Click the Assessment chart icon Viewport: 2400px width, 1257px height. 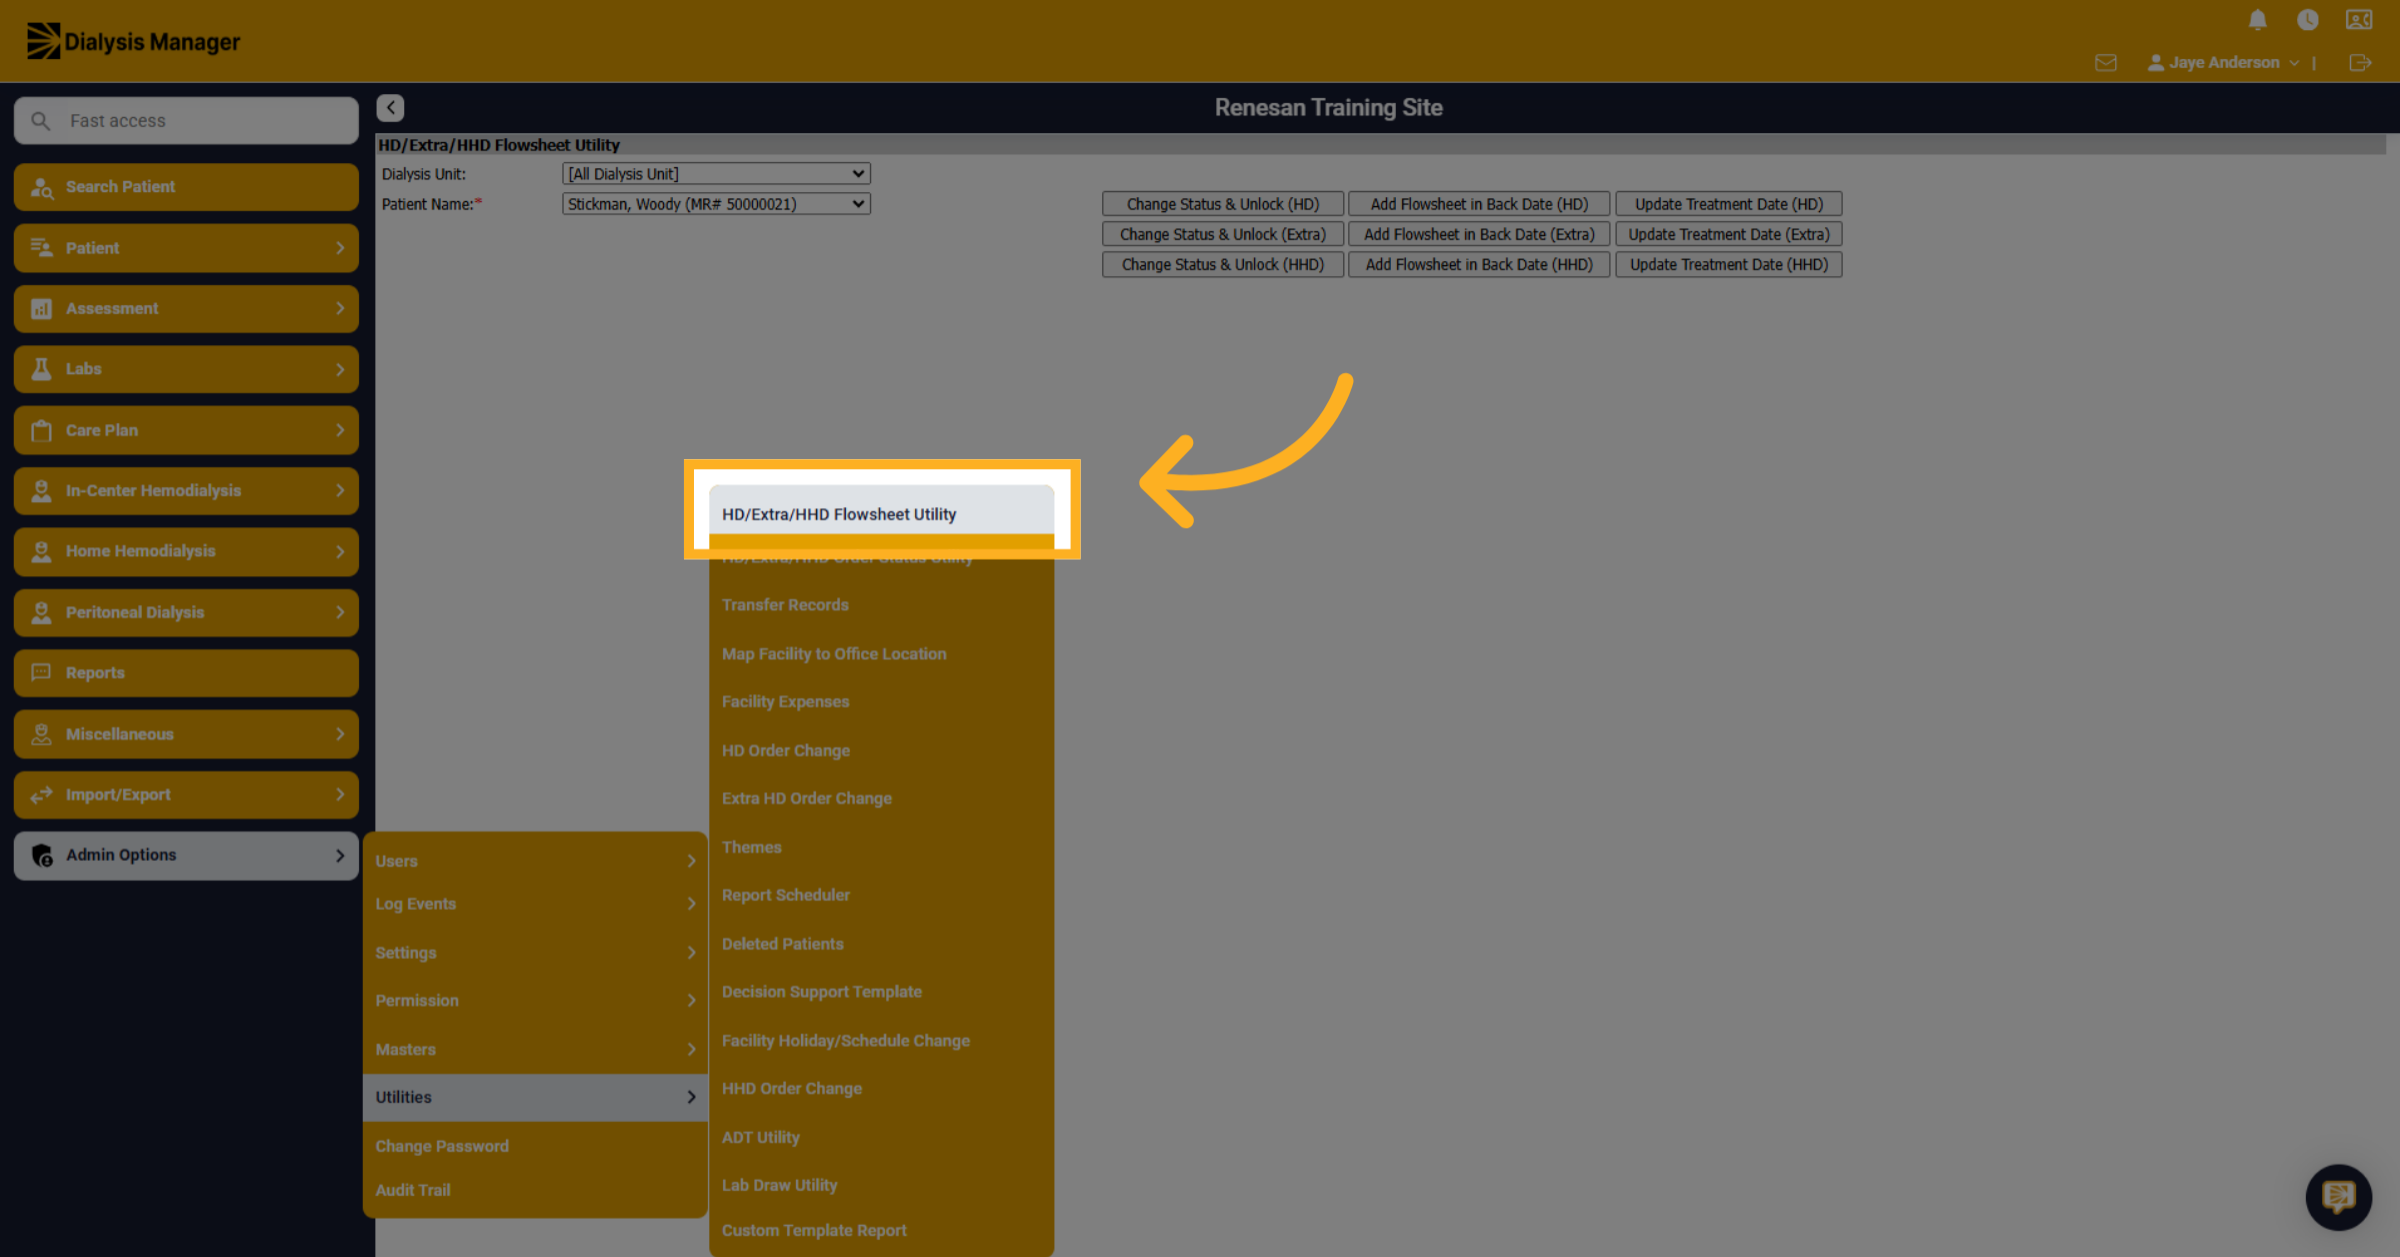coord(41,308)
